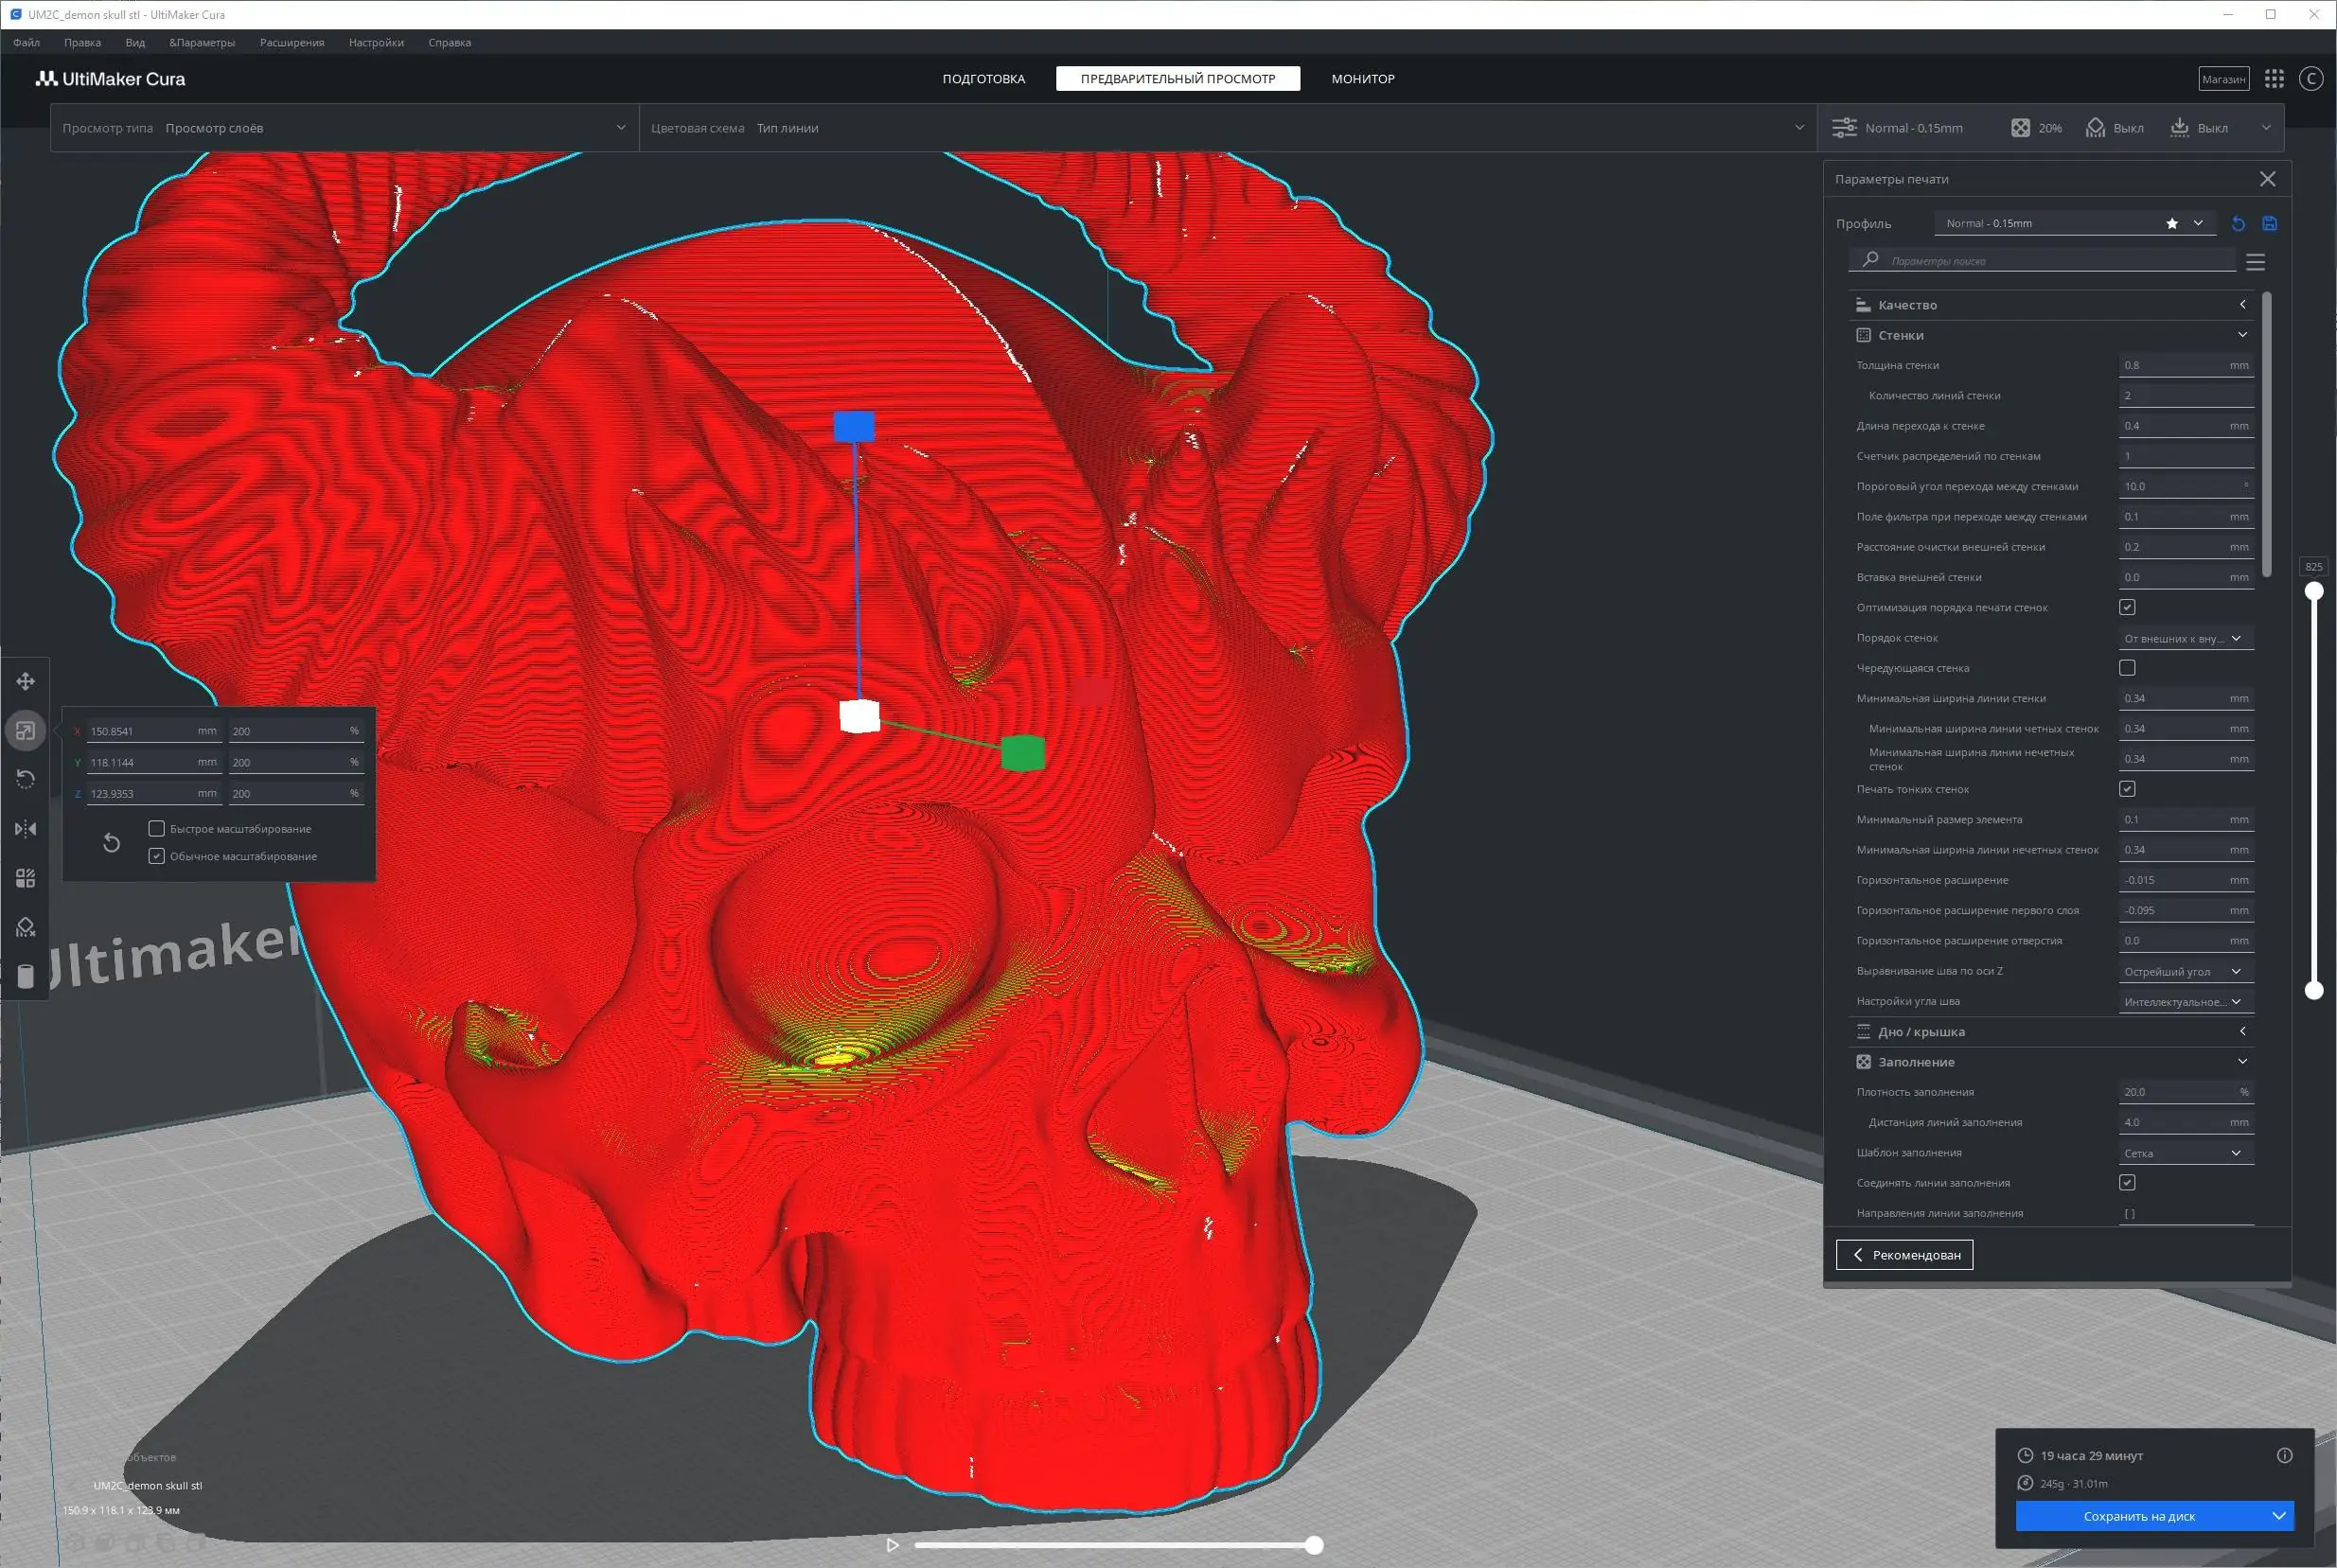
Task: Open the print time info icon
Action: (2284, 1455)
